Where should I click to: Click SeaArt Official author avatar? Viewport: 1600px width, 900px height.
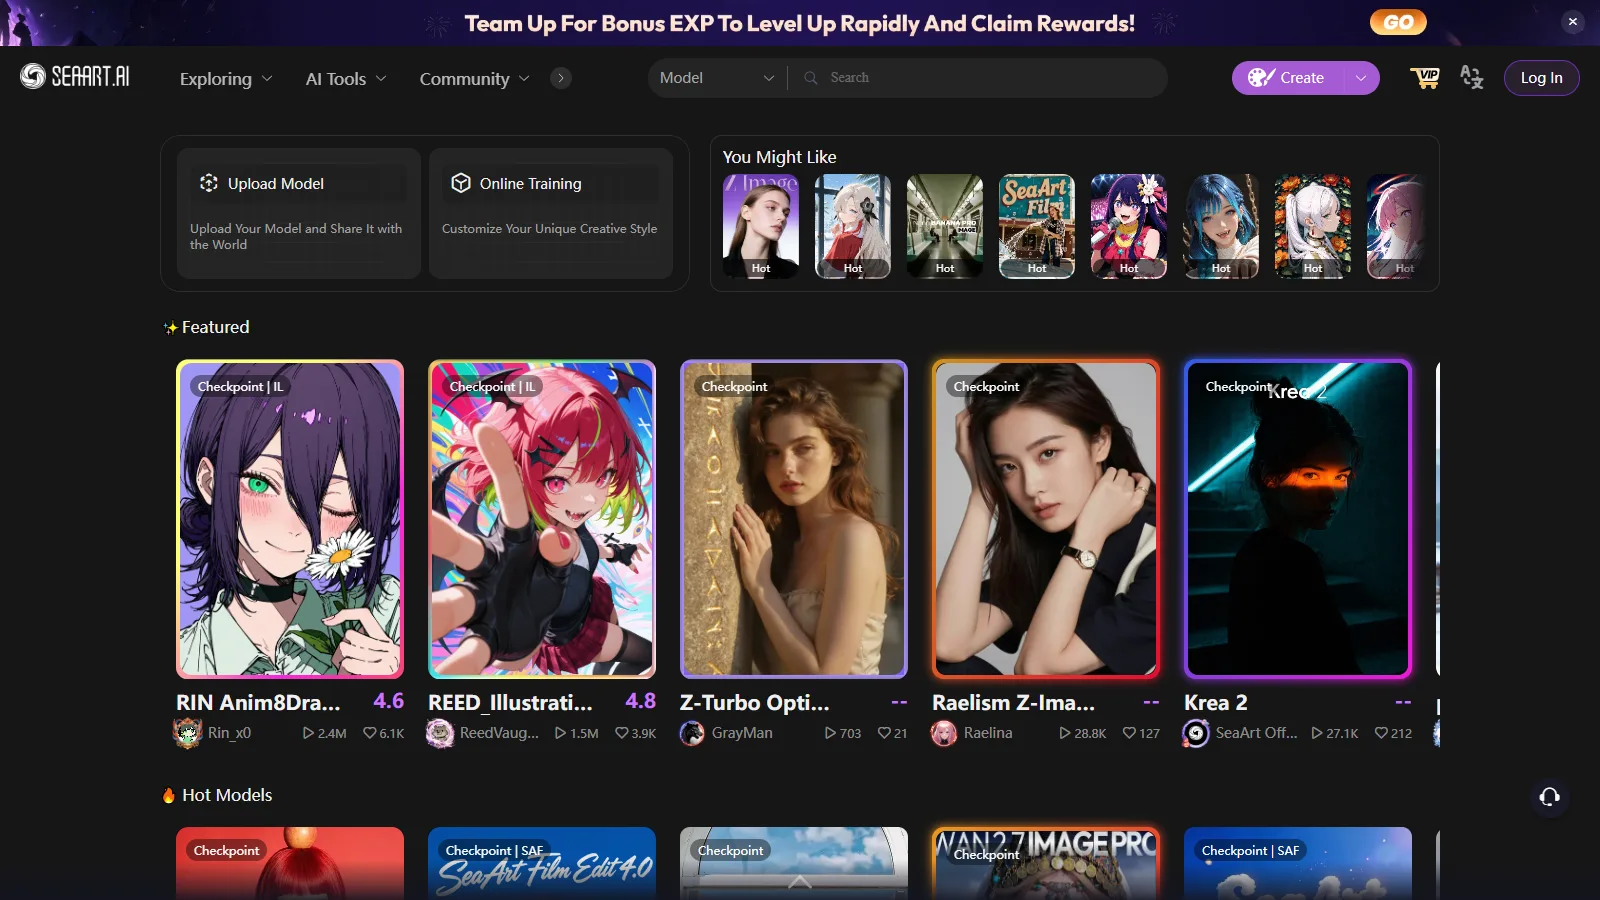point(1196,733)
